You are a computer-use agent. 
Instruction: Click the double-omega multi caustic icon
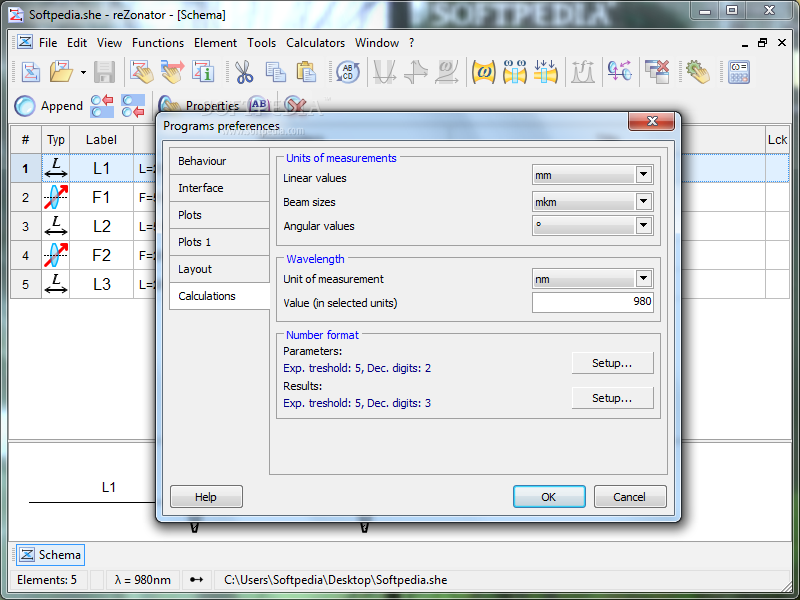515,72
